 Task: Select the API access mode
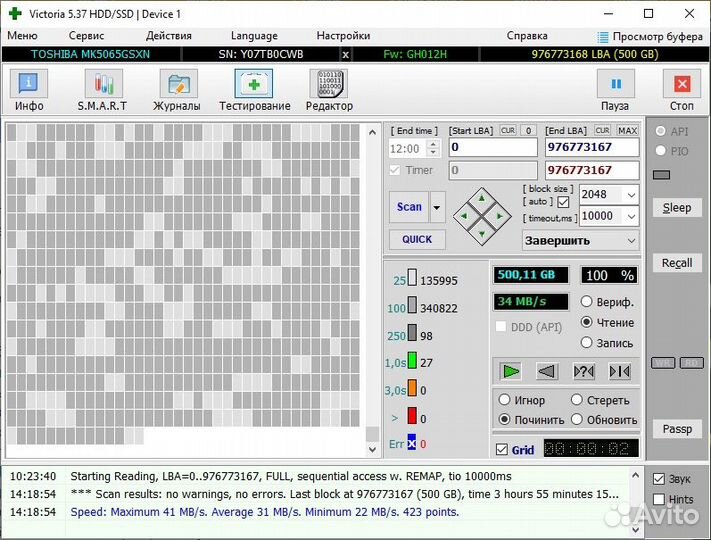pos(660,131)
